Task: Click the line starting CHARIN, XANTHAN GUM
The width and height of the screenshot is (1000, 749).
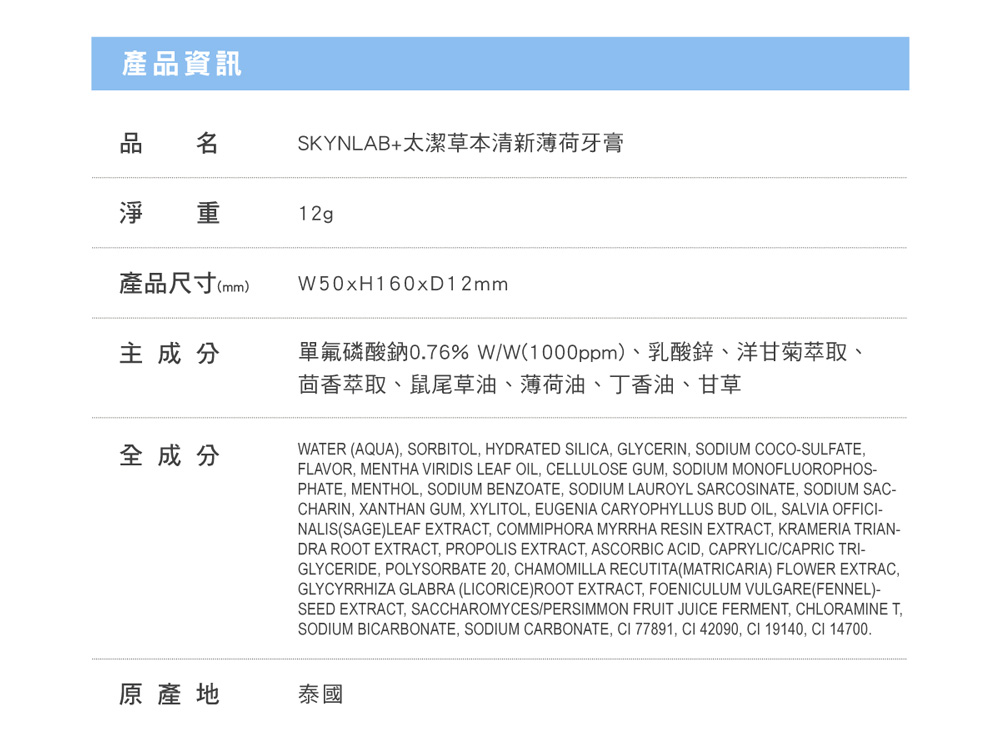Action: tap(591, 509)
